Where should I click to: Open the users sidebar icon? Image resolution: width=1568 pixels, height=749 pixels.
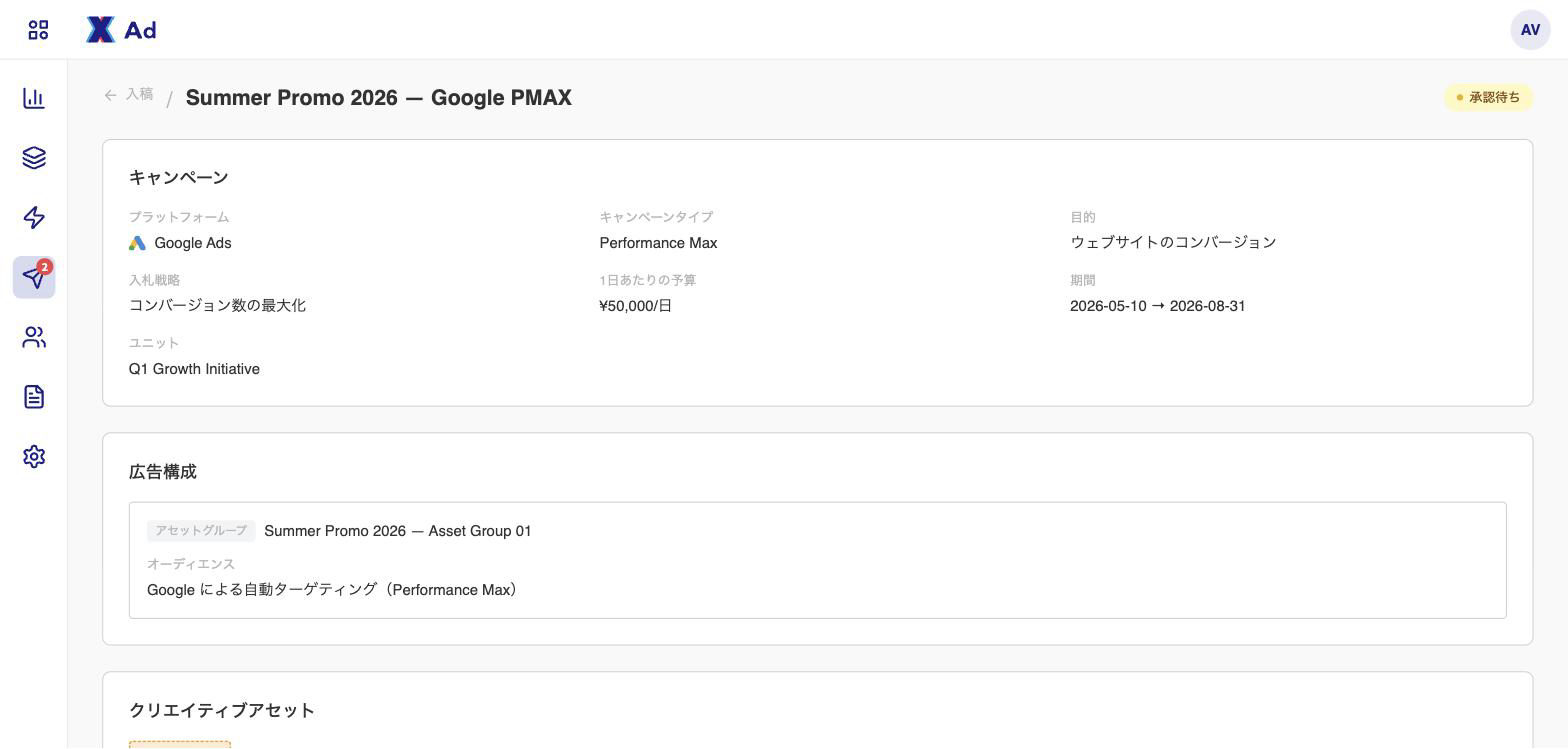point(34,337)
